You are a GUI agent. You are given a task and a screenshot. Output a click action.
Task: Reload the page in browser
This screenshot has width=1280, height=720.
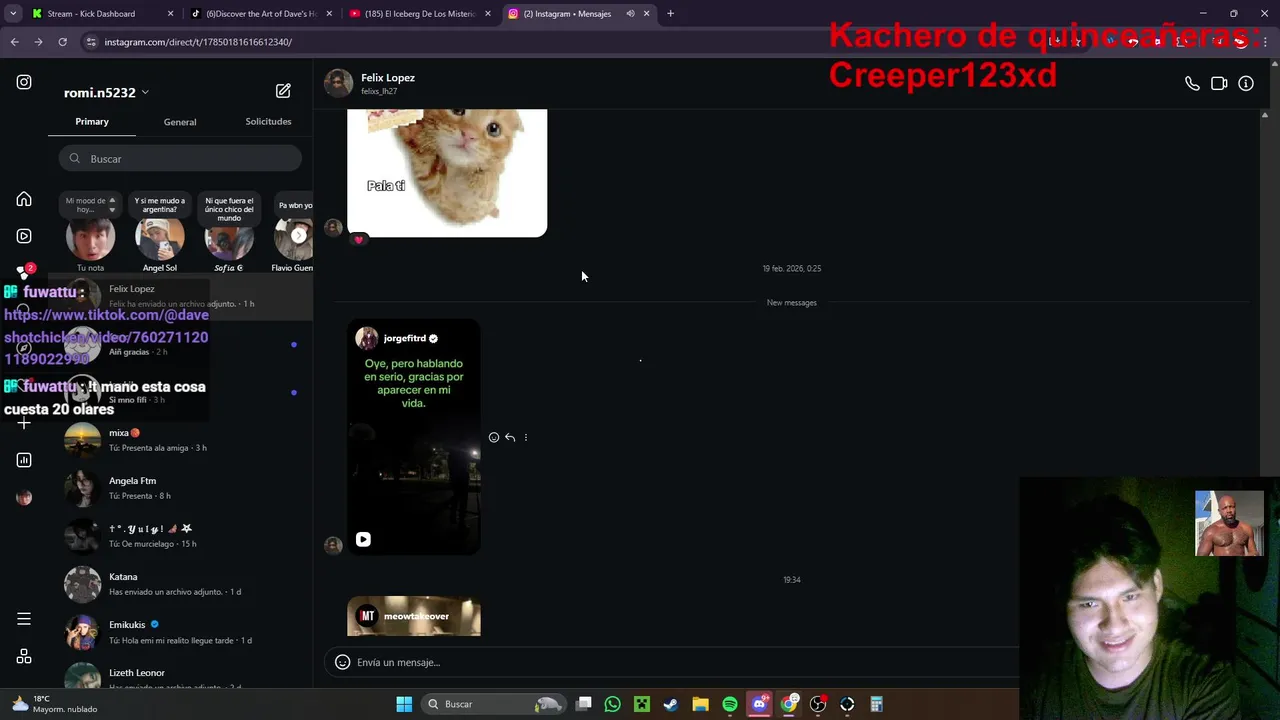click(62, 42)
